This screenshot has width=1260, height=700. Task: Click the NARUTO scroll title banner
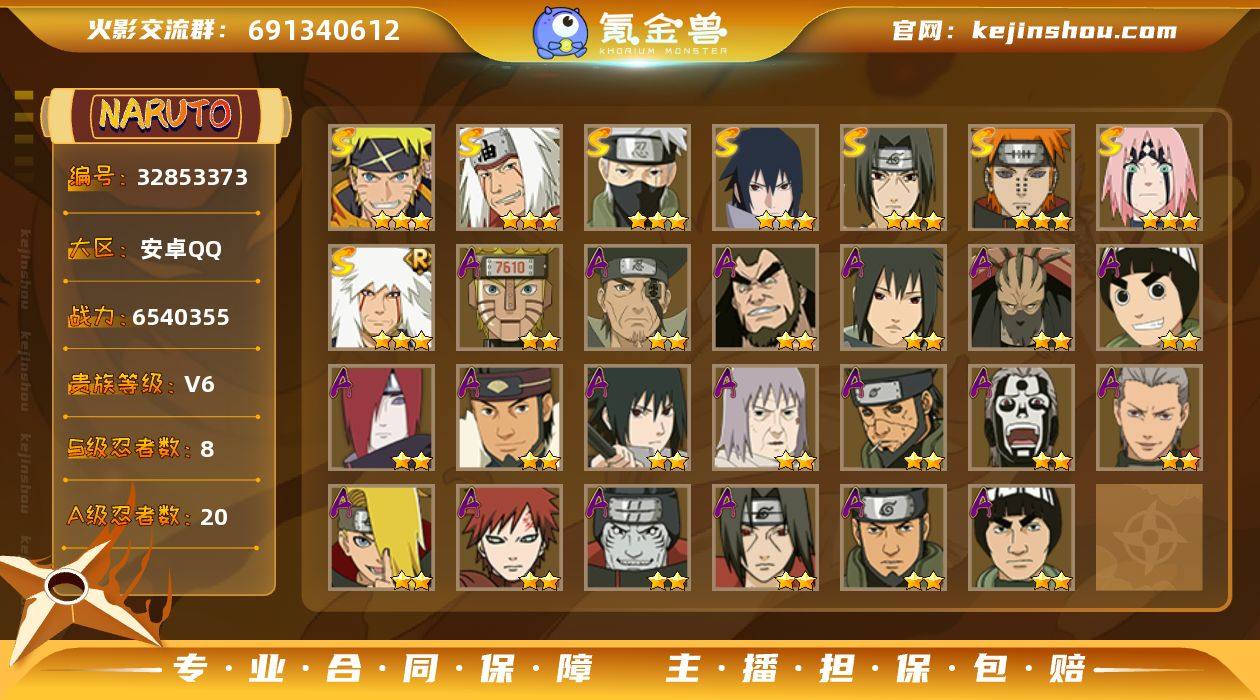coord(165,114)
